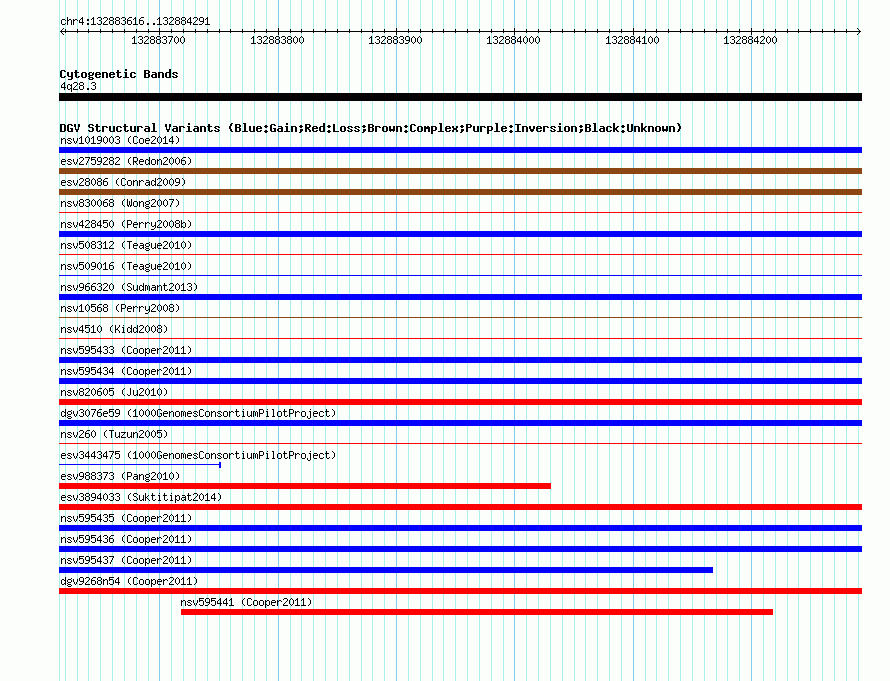Click the blue nsv595436 Cooper2011 bar
890x681 pixels.
click(460, 549)
